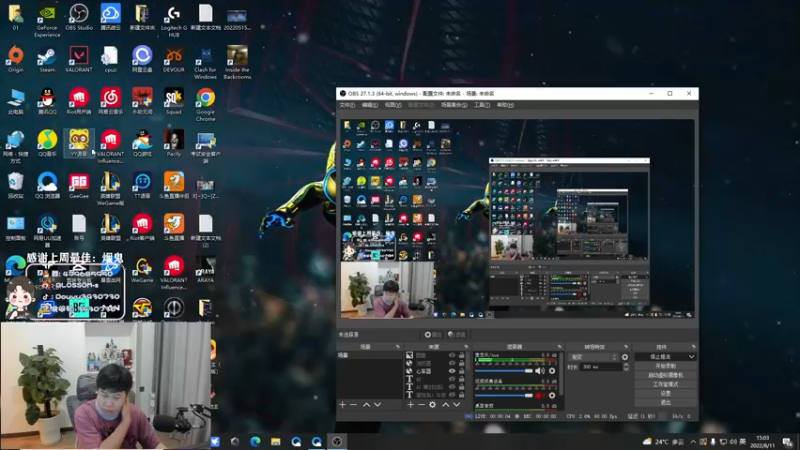Enable 工作室模式 studio mode button
This screenshot has width=800, height=450.
(x=665, y=384)
